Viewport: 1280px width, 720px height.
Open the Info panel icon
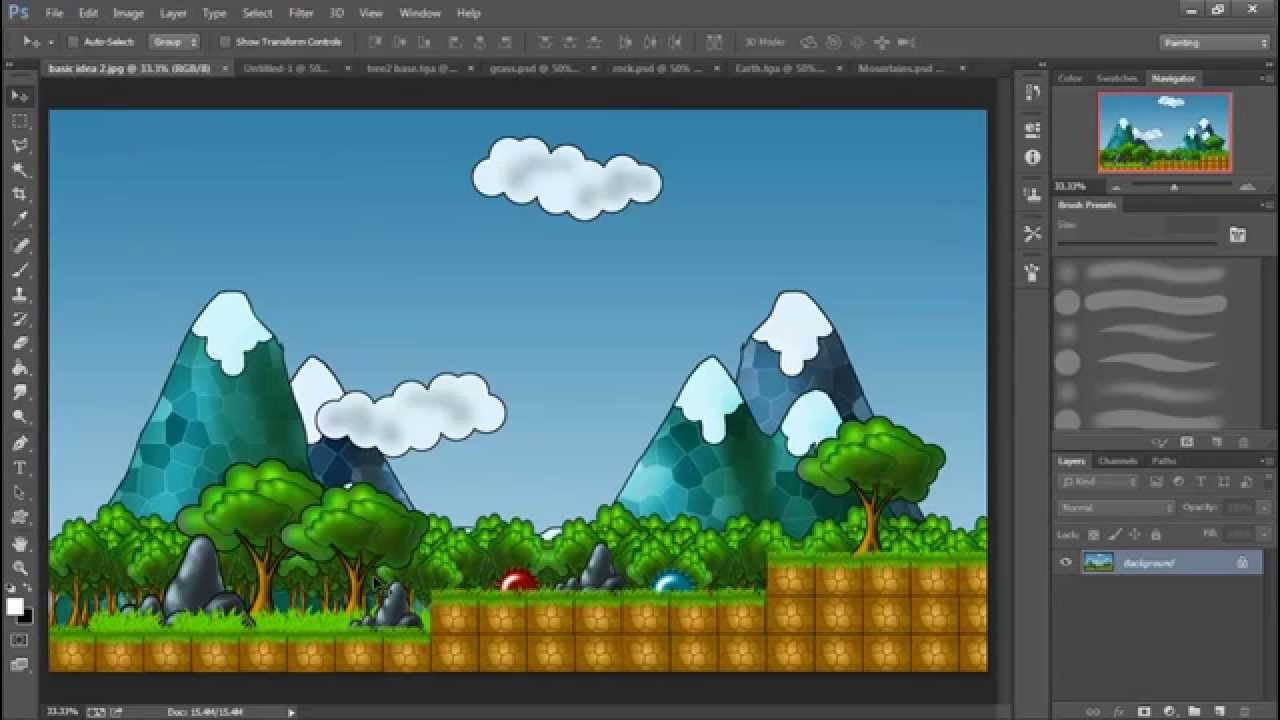(x=1033, y=157)
